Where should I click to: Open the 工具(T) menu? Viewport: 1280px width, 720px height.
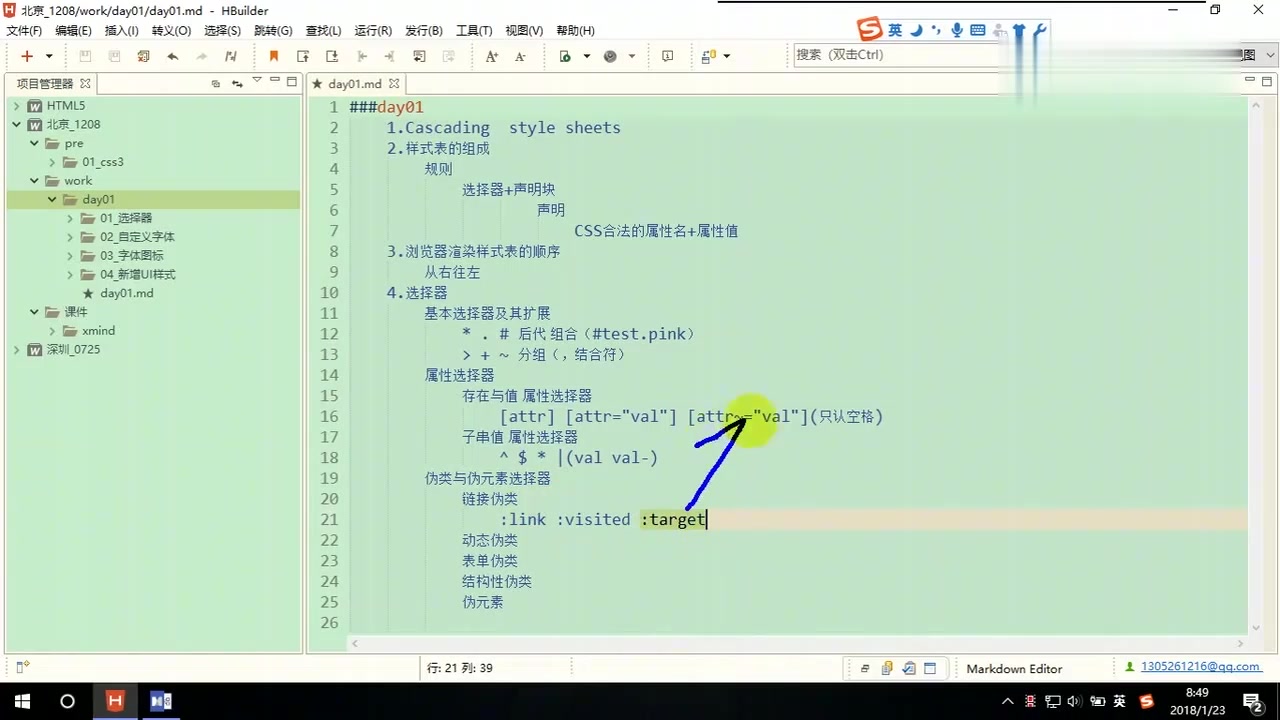(x=473, y=30)
